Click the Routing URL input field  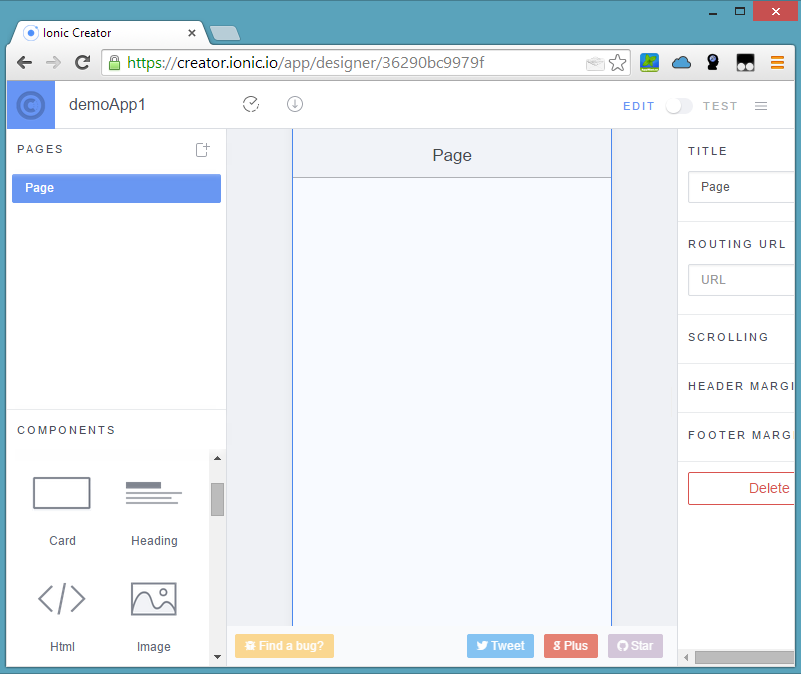[741, 280]
